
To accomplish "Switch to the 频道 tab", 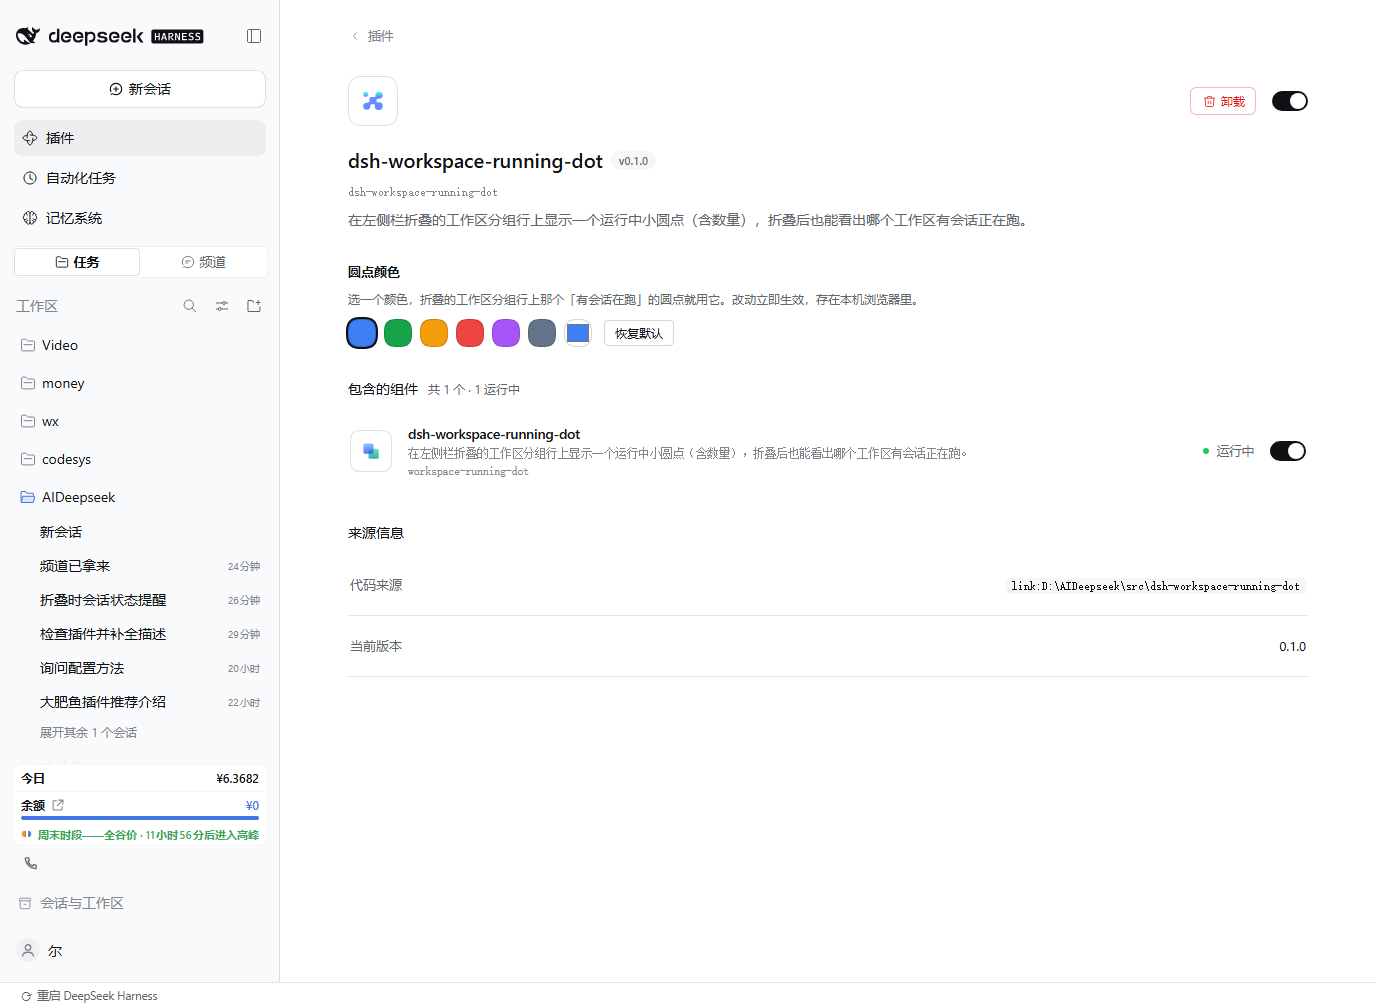I will pos(204,262).
